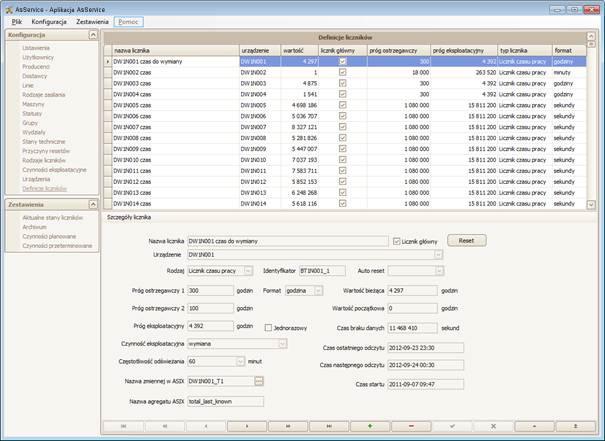Collapse Definicje liczników grid panel
The height and width of the screenshot is (441, 605).
click(591, 36)
